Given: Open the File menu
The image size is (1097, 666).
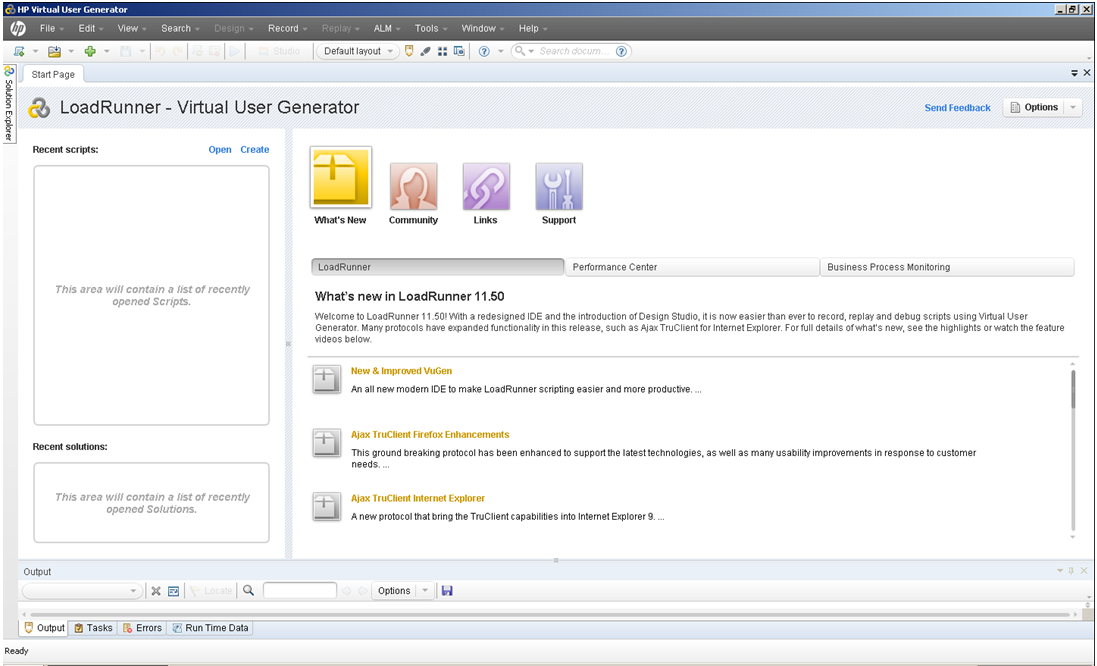Looking at the screenshot, I should click(52, 28).
